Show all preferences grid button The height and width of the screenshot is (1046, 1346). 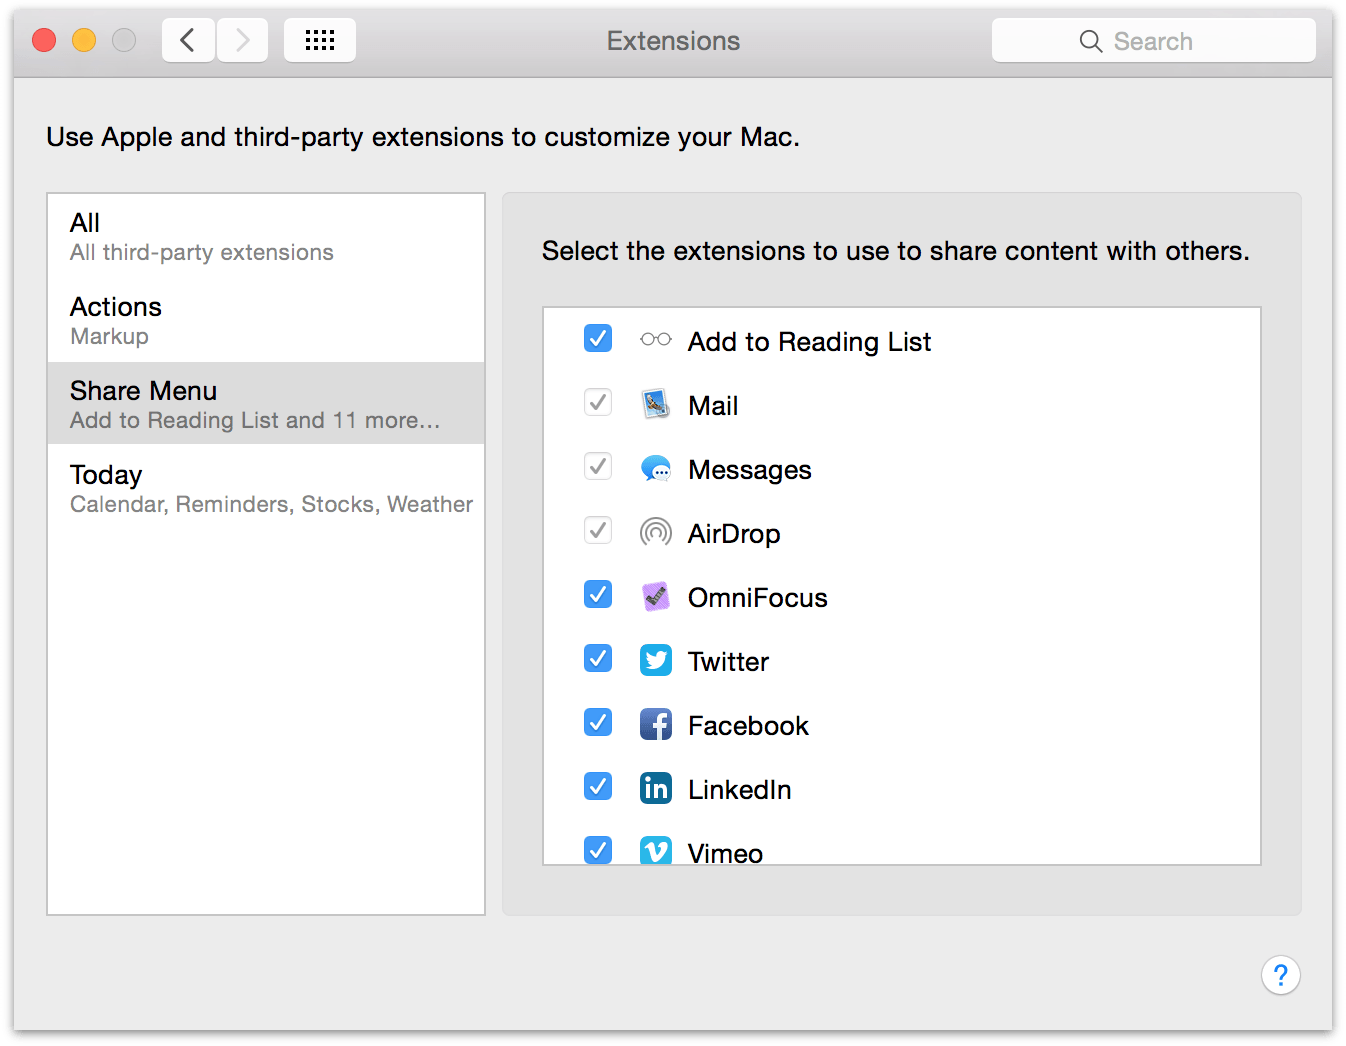click(x=320, y=40)
